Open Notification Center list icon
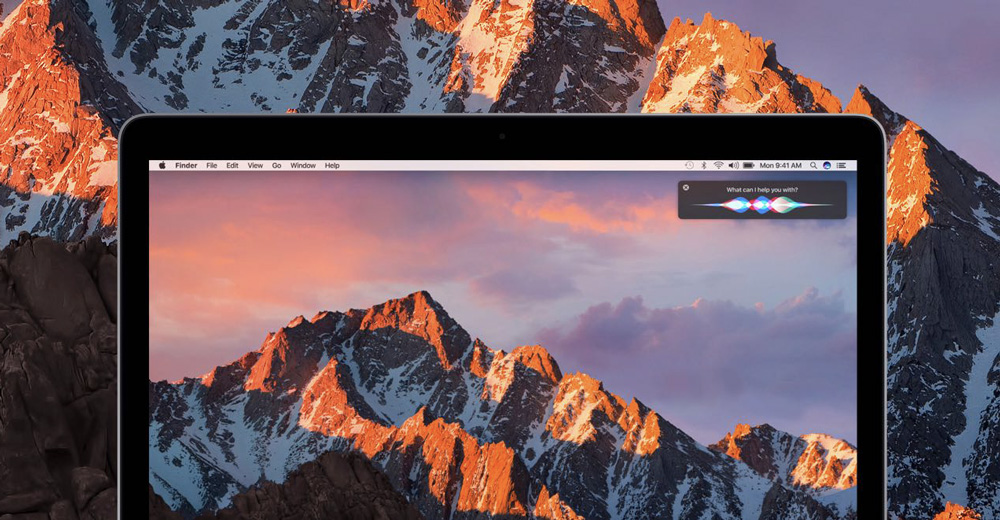Image resolution: width=1000 pixels, height=520 pixels. [842, 165]
